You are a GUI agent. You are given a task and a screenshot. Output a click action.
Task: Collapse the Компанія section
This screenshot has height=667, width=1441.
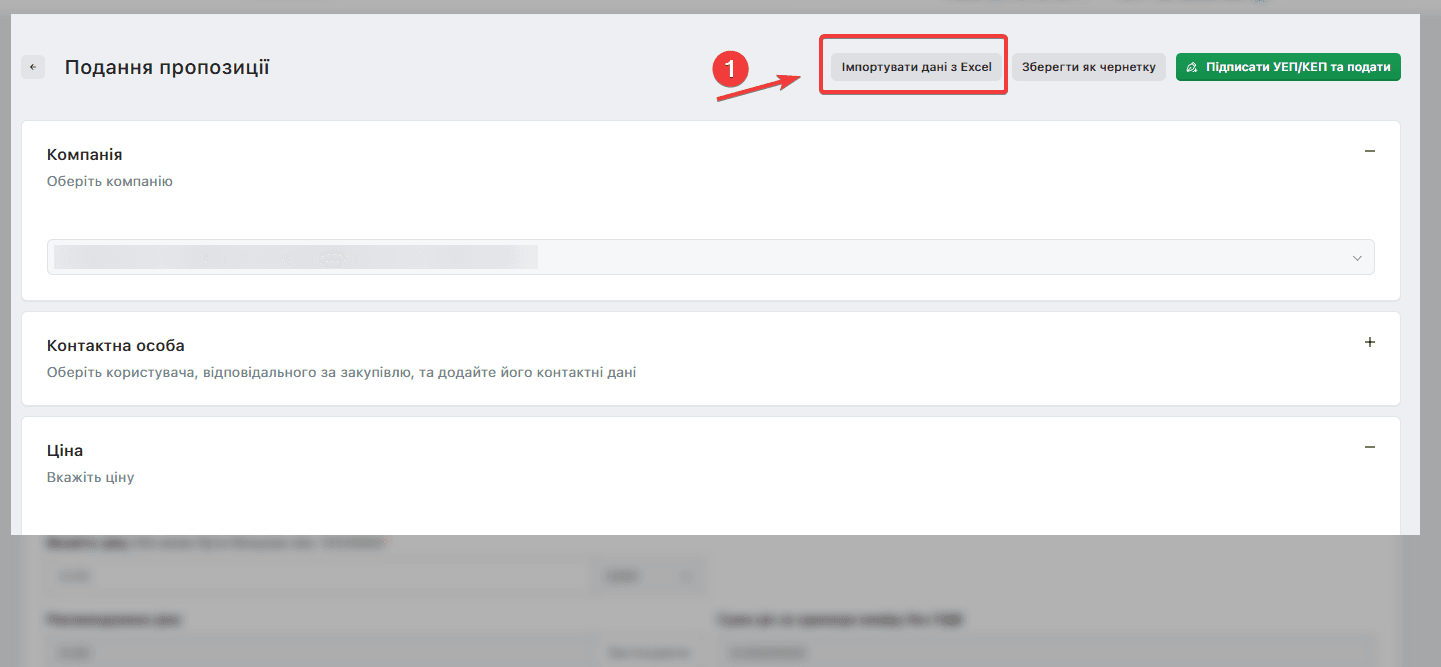(x=1370, y=151)
